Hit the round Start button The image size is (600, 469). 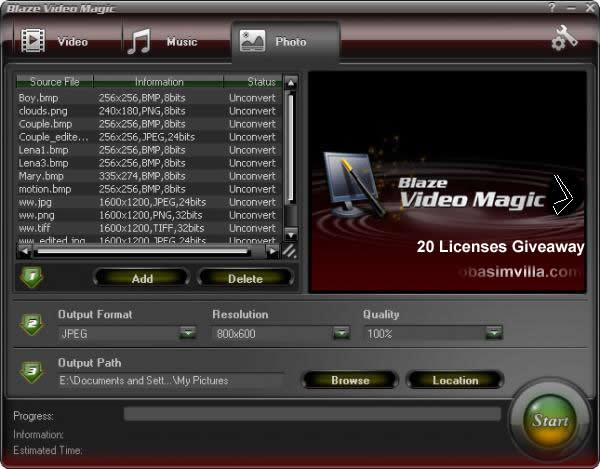point(550,421)
